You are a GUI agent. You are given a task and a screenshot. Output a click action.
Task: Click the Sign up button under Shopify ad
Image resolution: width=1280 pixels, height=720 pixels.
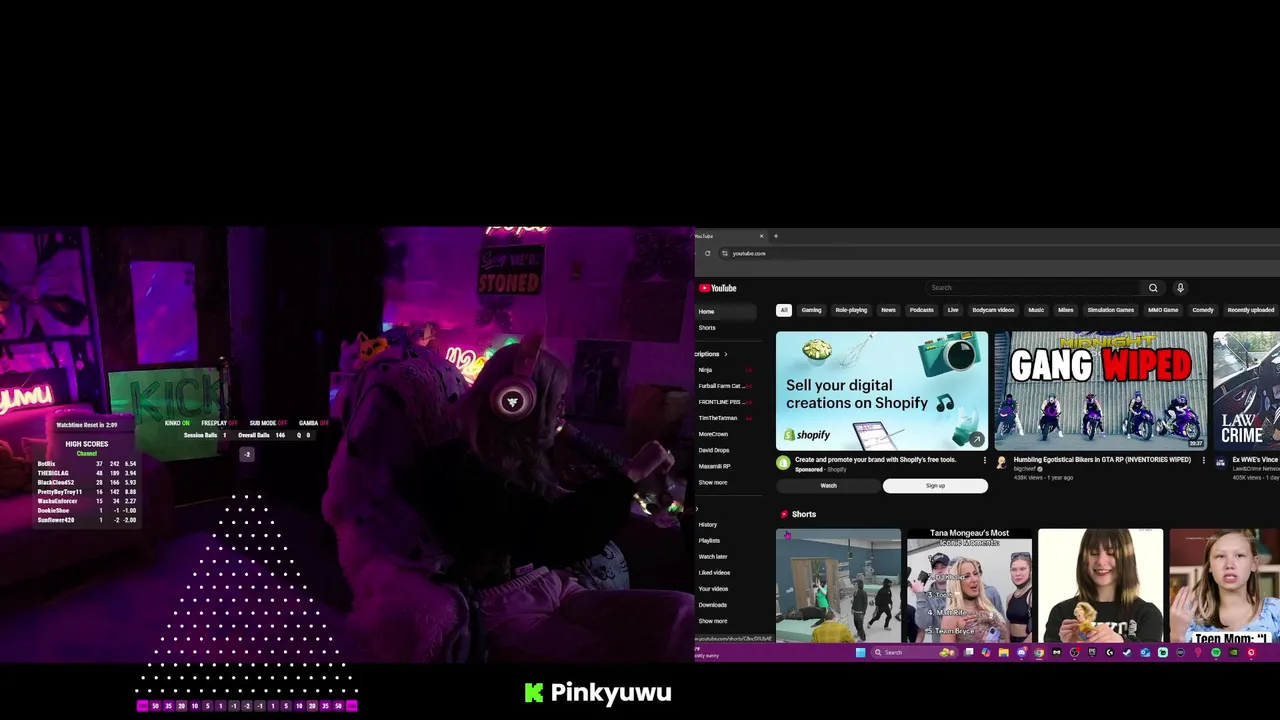935,486
